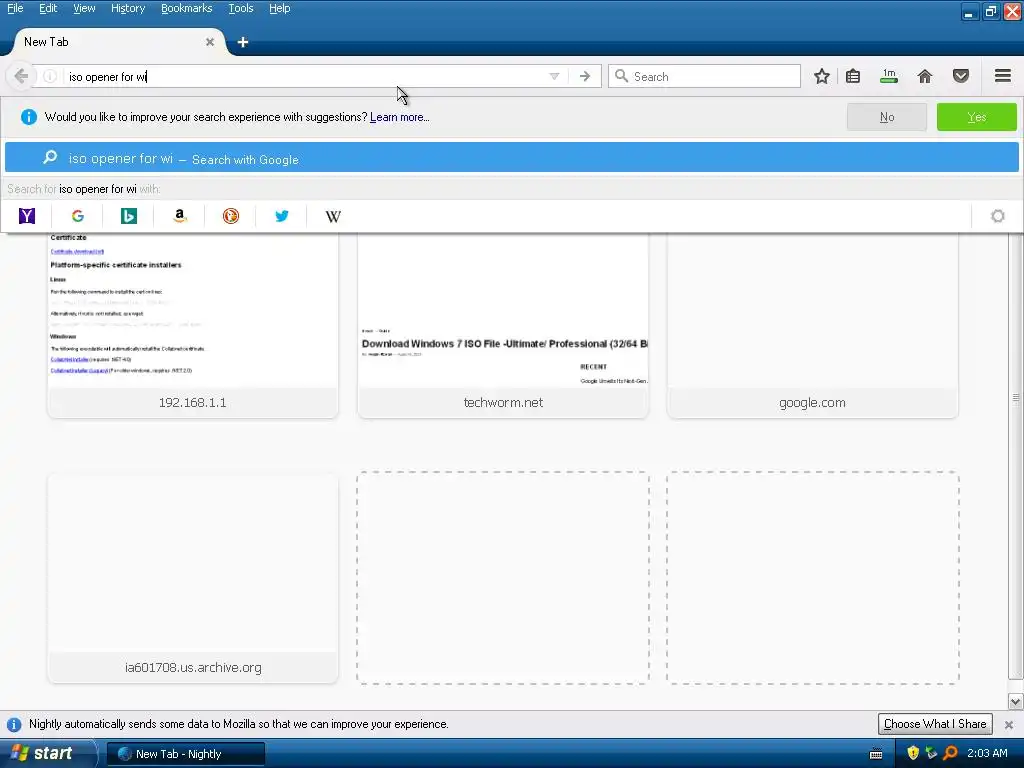Select the New Tab tab
Image resolution: width=1024 pixels, height=768 pixels.
(118, 42)
